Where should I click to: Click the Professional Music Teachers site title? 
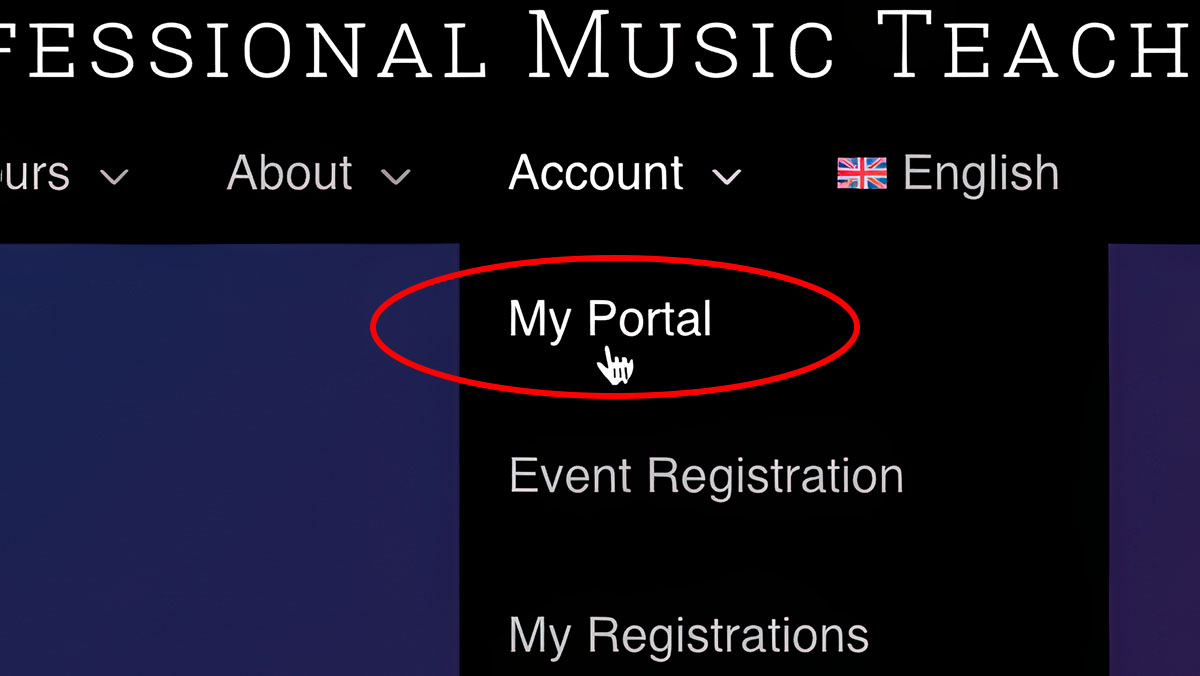[600, 45]
